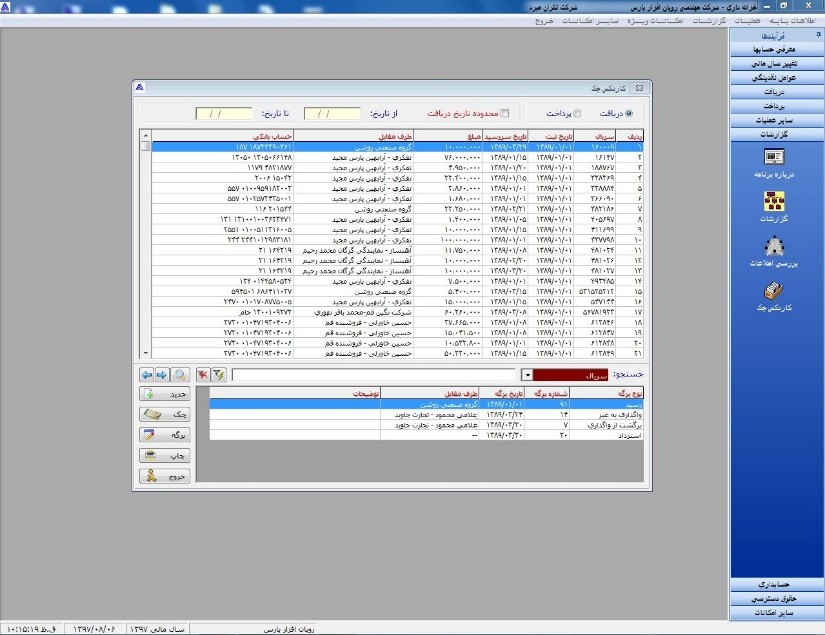Click سال مالی ۱۳۹۷ in the status bar

pos(157,629)
